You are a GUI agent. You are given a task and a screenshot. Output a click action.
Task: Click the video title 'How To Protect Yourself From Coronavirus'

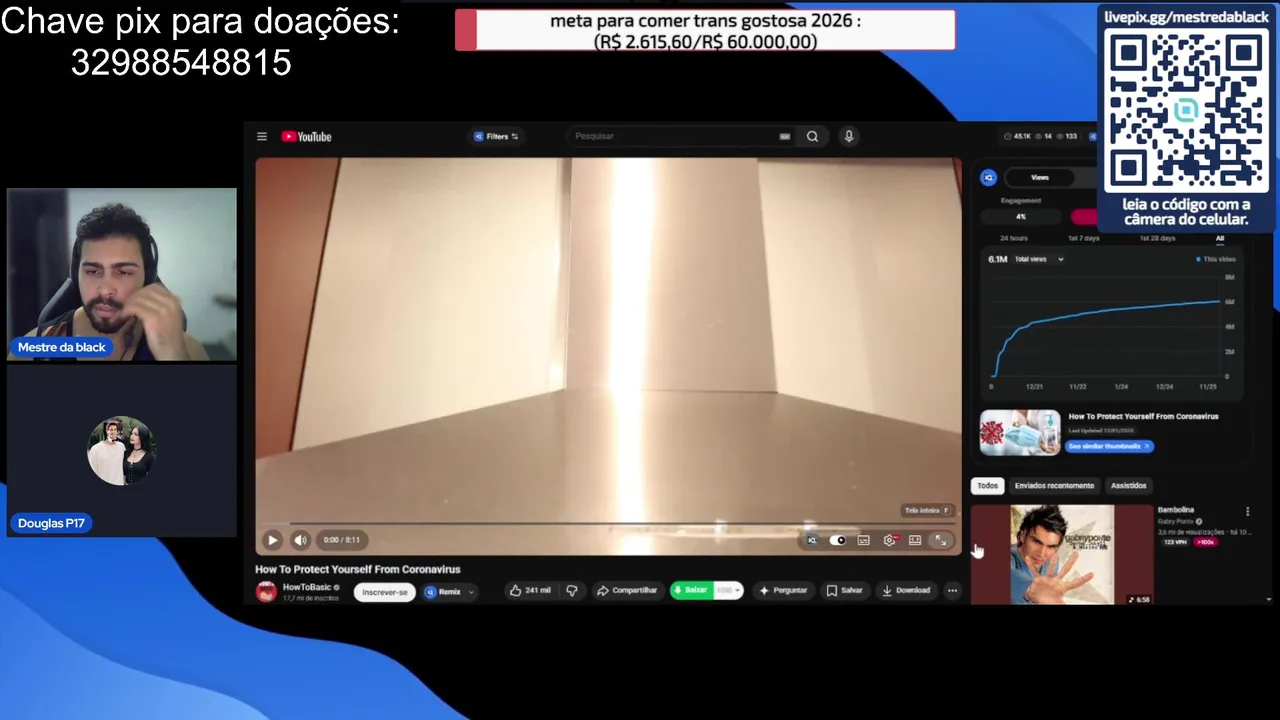point(357,569)
